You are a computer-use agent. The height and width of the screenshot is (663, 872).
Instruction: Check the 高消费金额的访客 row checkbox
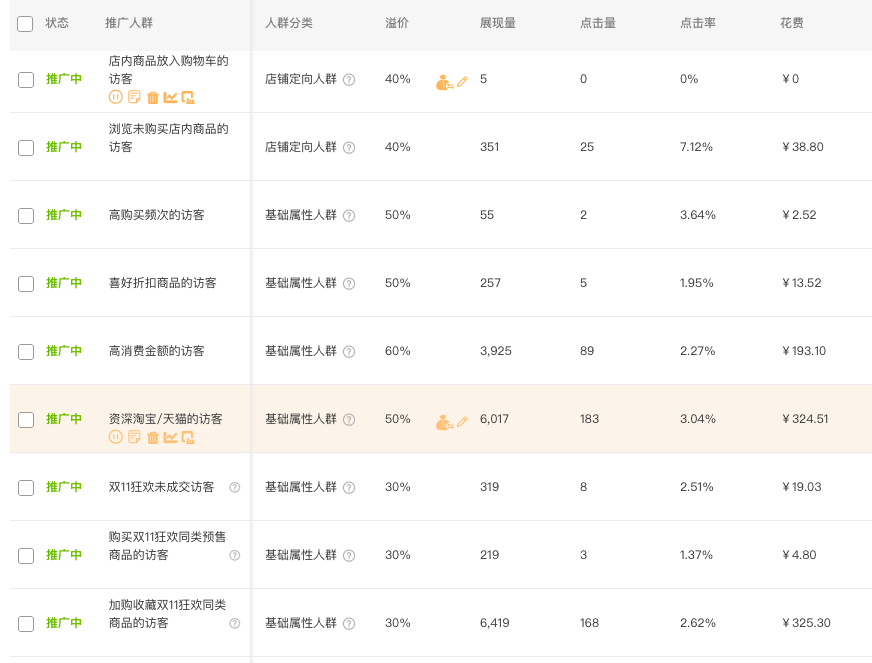point(26,351)
